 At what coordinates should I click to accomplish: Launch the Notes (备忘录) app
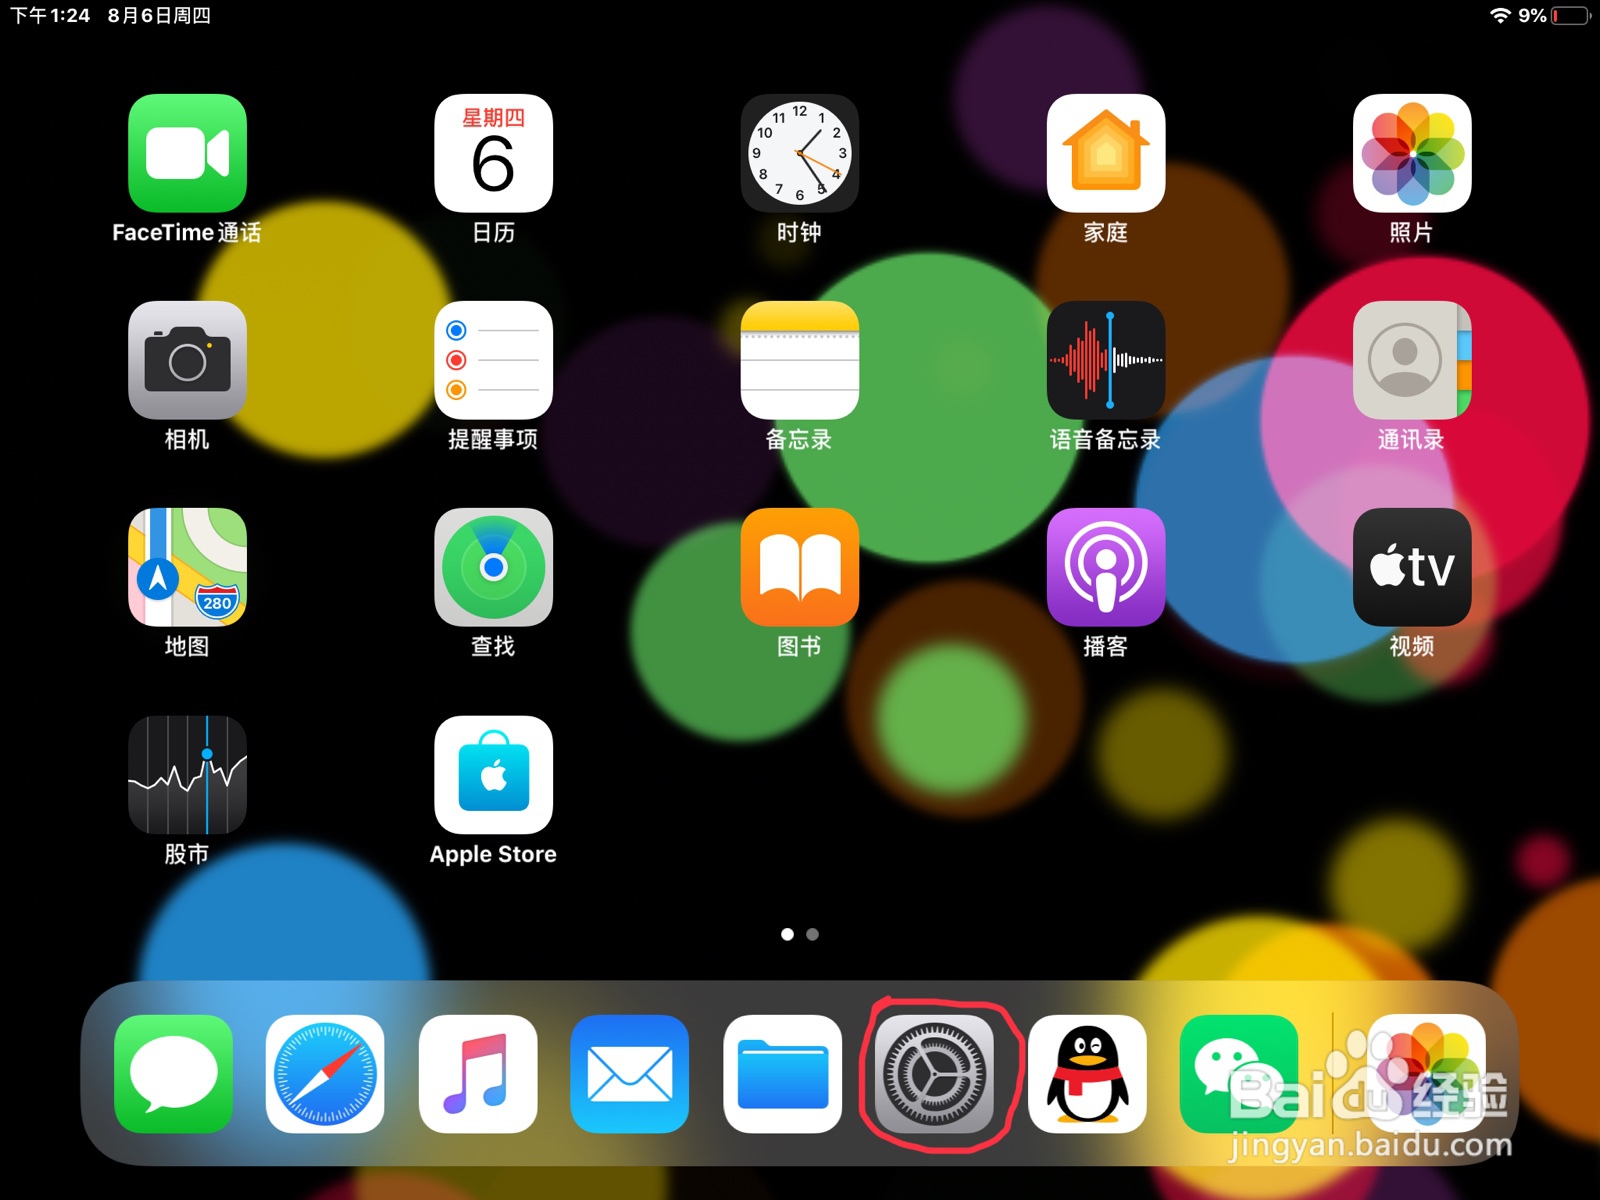(x=799, y=360)
